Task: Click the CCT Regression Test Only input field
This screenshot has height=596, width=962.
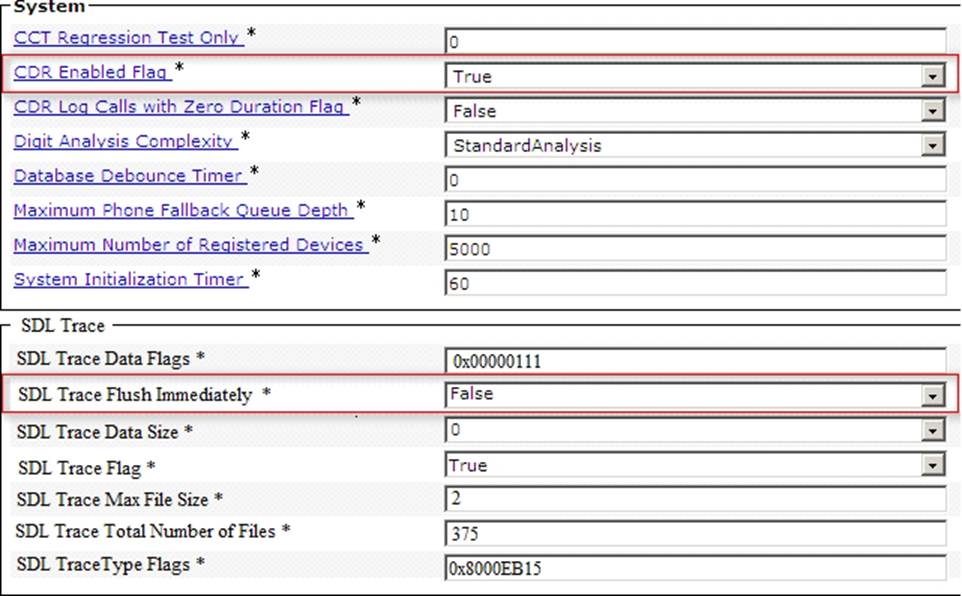Action: (x=694, y=42)
